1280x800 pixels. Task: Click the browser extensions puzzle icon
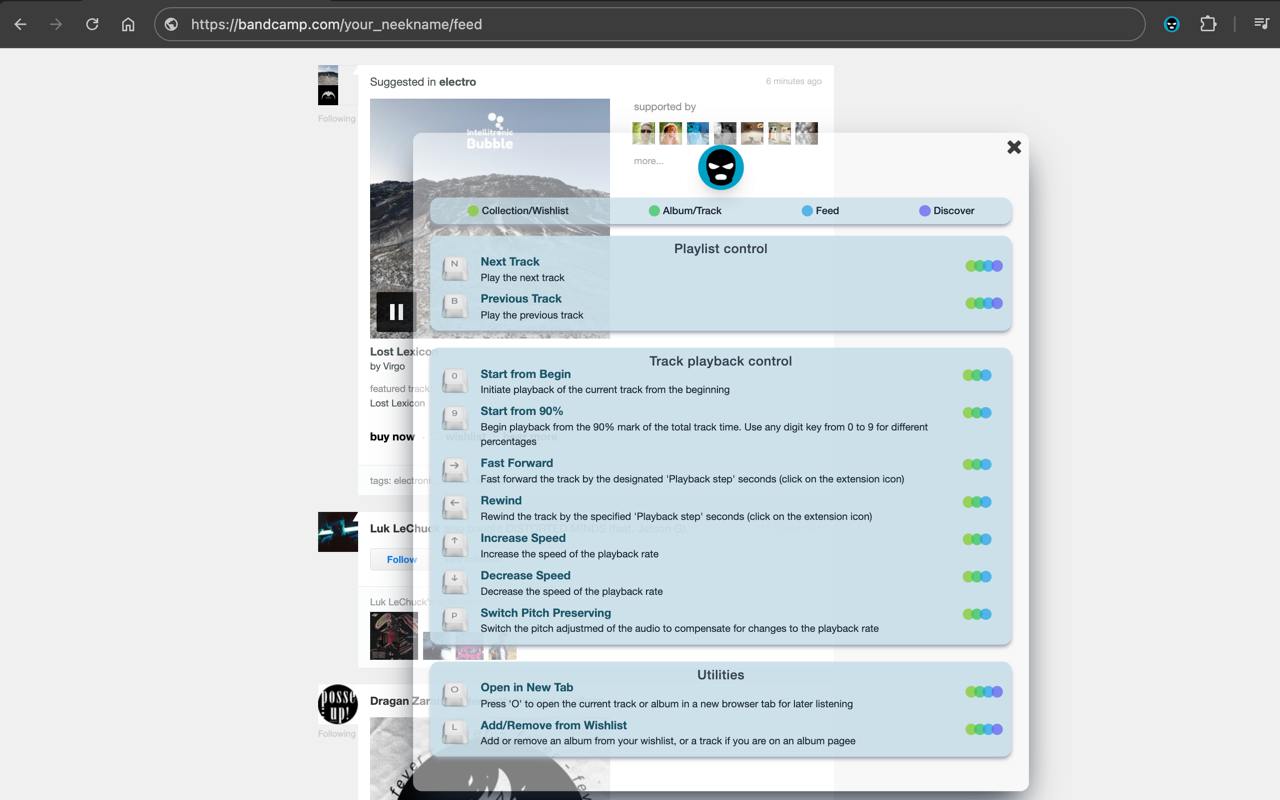coord(1208,22)
